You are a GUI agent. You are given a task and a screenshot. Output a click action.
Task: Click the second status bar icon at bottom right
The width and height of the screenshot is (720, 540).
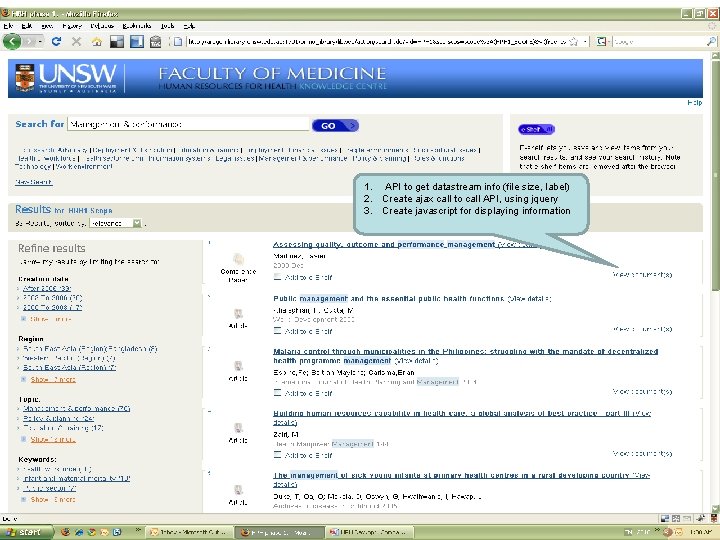point(676,518)
